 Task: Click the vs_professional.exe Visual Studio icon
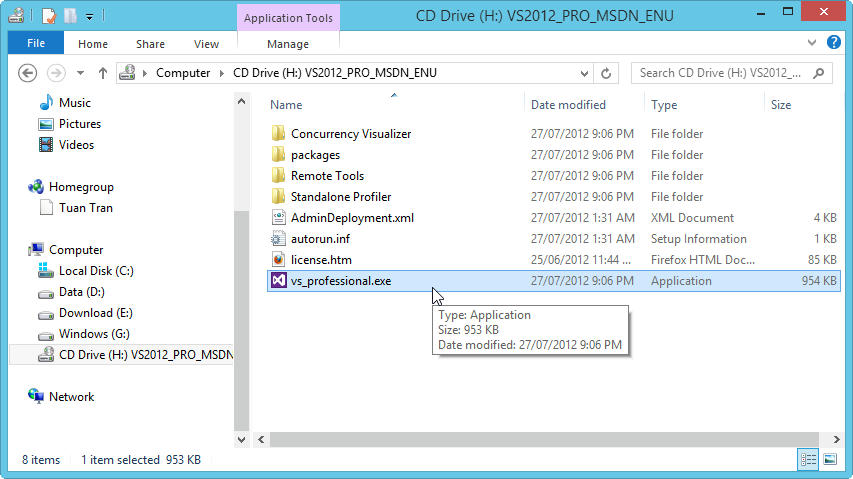coord(279,281)
